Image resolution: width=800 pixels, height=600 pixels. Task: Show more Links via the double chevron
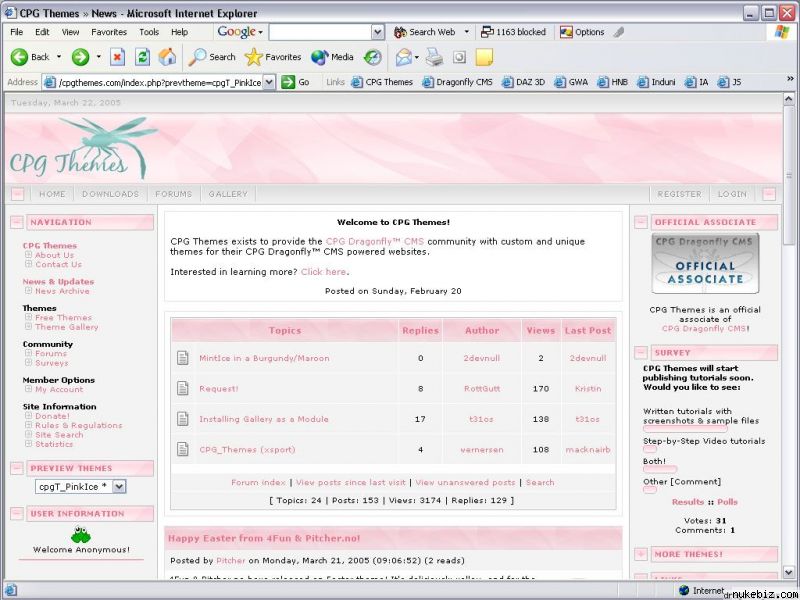(x=790, y=79)
